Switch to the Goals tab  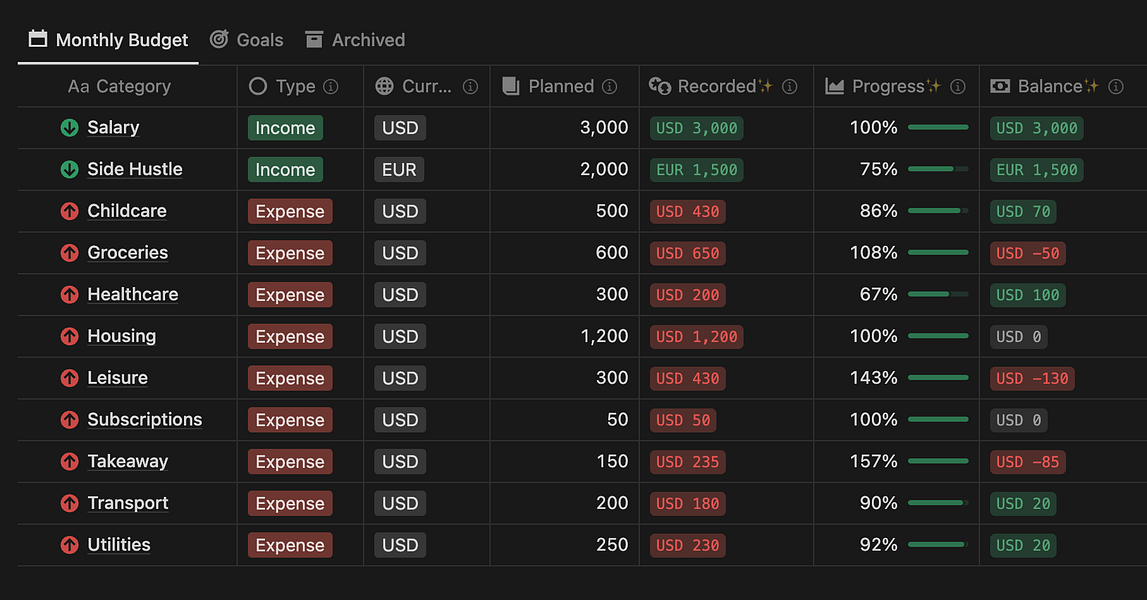coord(260,39)
